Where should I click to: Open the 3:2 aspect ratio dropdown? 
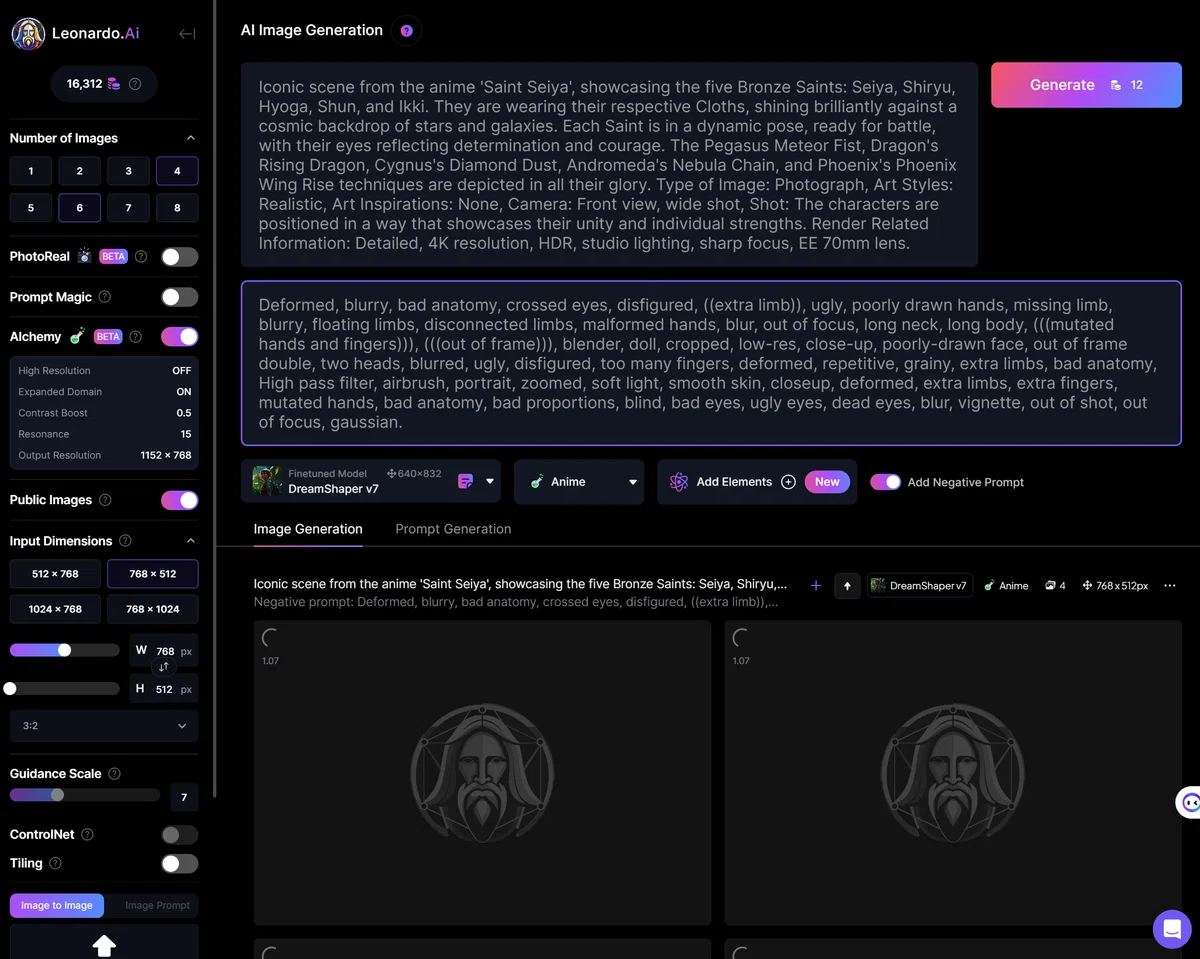[x=104, y=726]
